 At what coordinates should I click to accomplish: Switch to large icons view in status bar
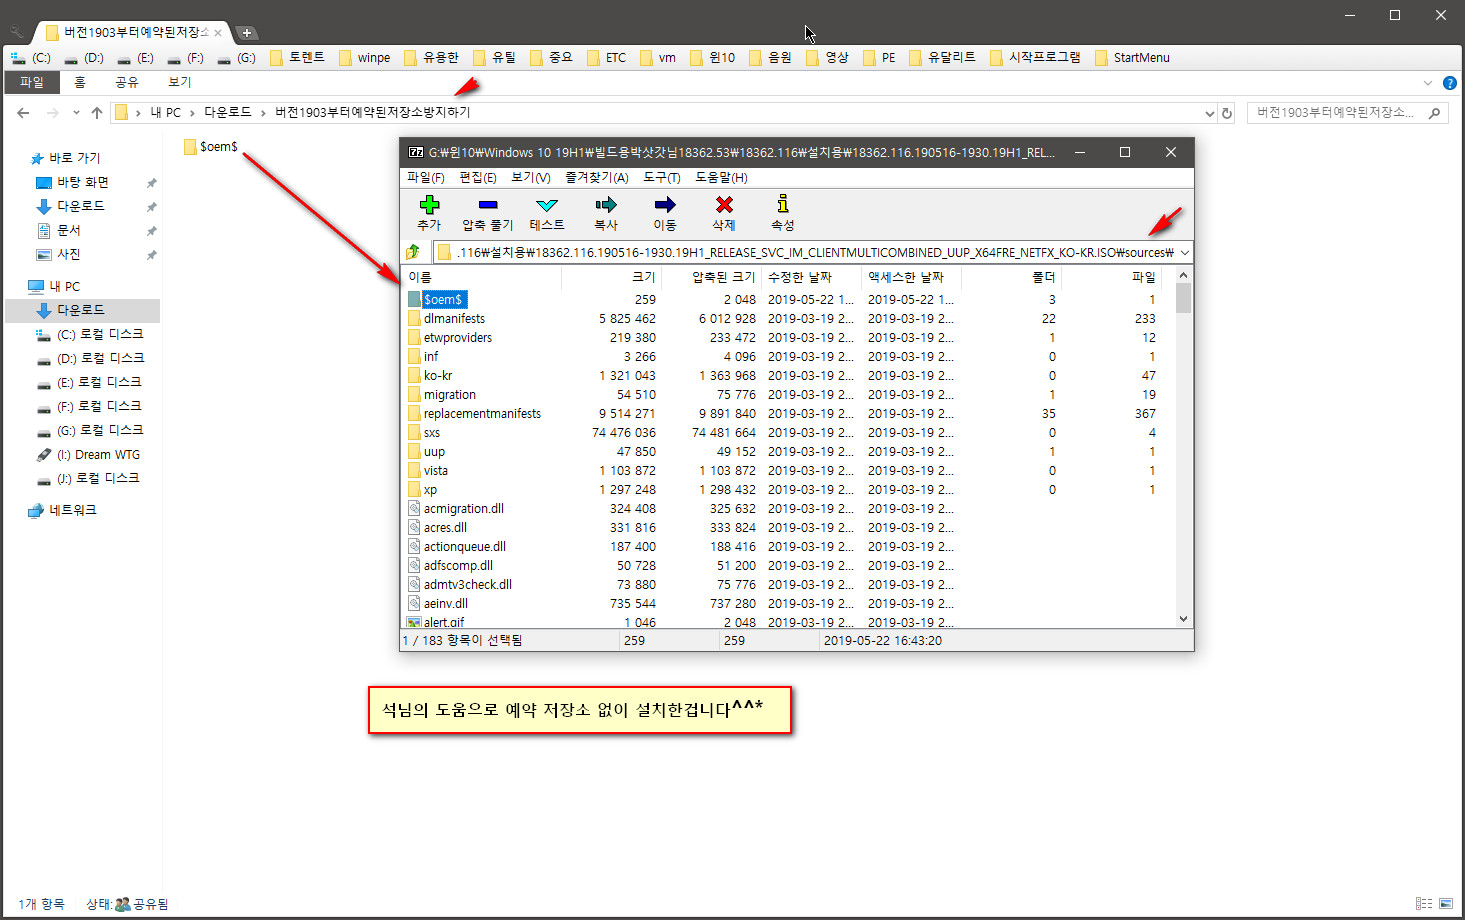point(1446,903)
